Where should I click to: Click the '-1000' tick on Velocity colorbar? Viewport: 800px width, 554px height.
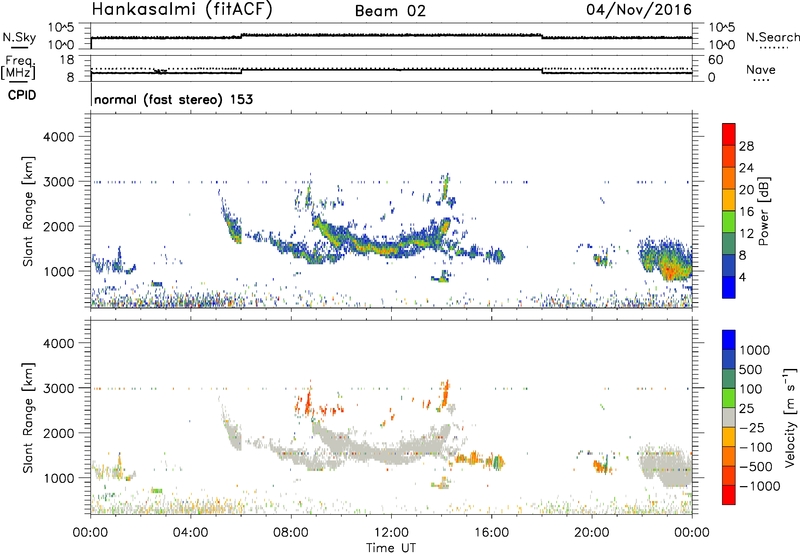pyautogui.click(x=760, y=486)
